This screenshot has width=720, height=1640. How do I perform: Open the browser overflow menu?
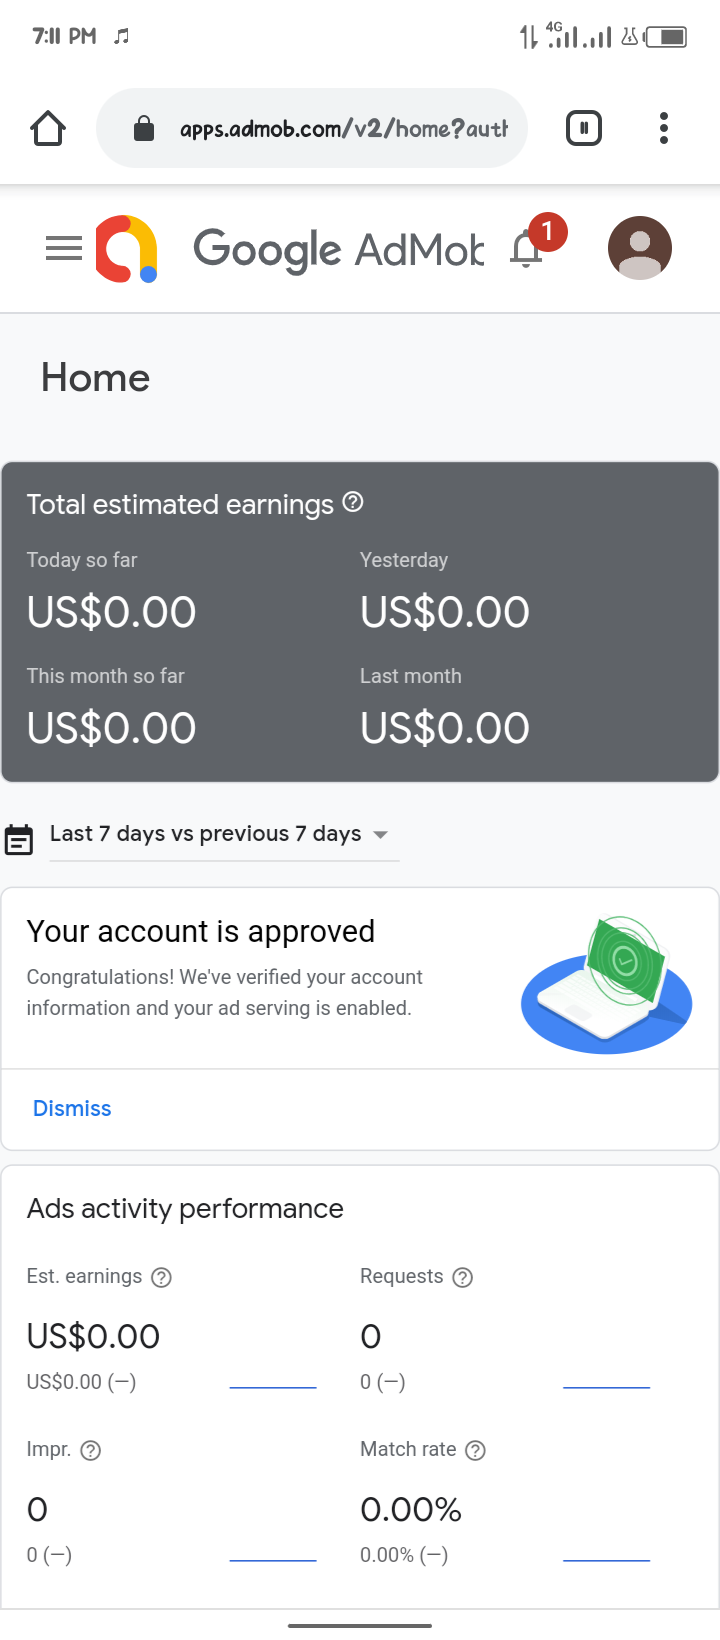(663, 128)
